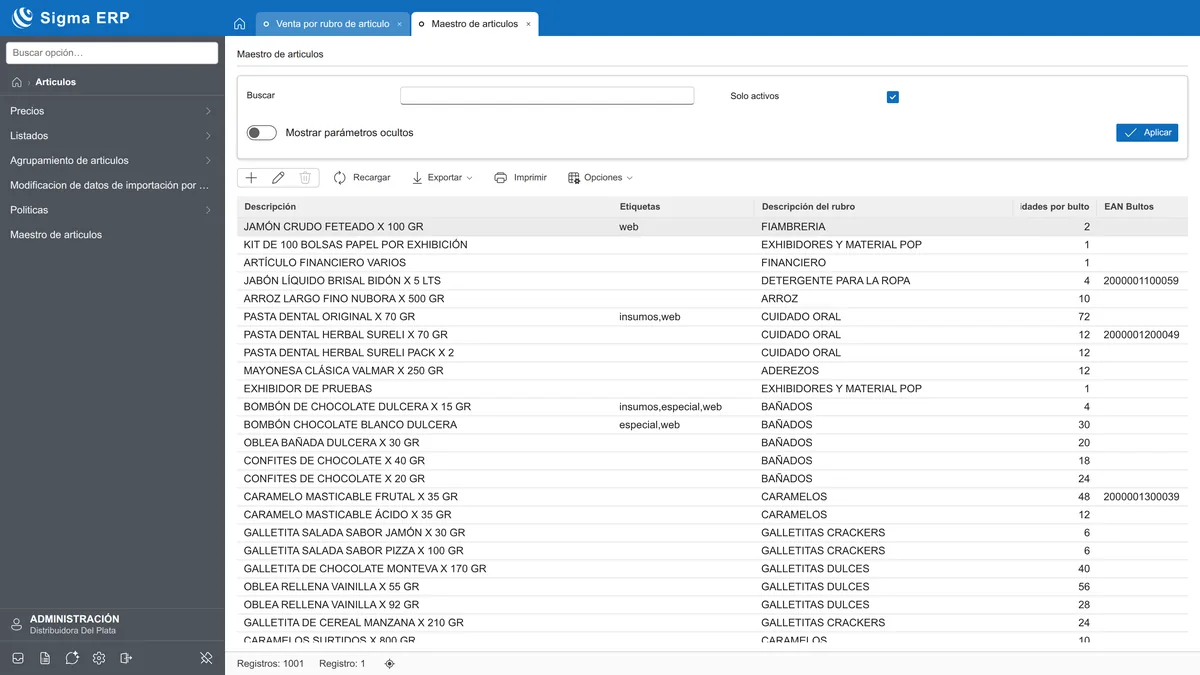Expand the Listados menu
This screenshot has width=1200, height=675.
[x=112, y=136]
